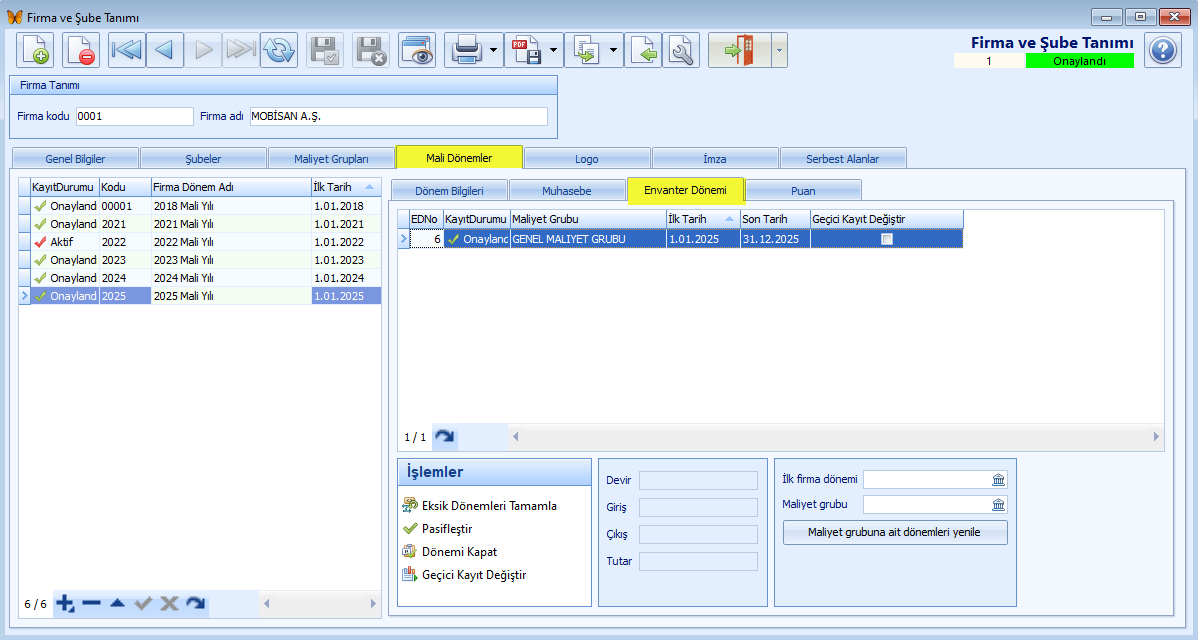The height and width of the screenshot is (640, 1198).
Task: Add a period row with the plus icon
Action: click(65, 603)
